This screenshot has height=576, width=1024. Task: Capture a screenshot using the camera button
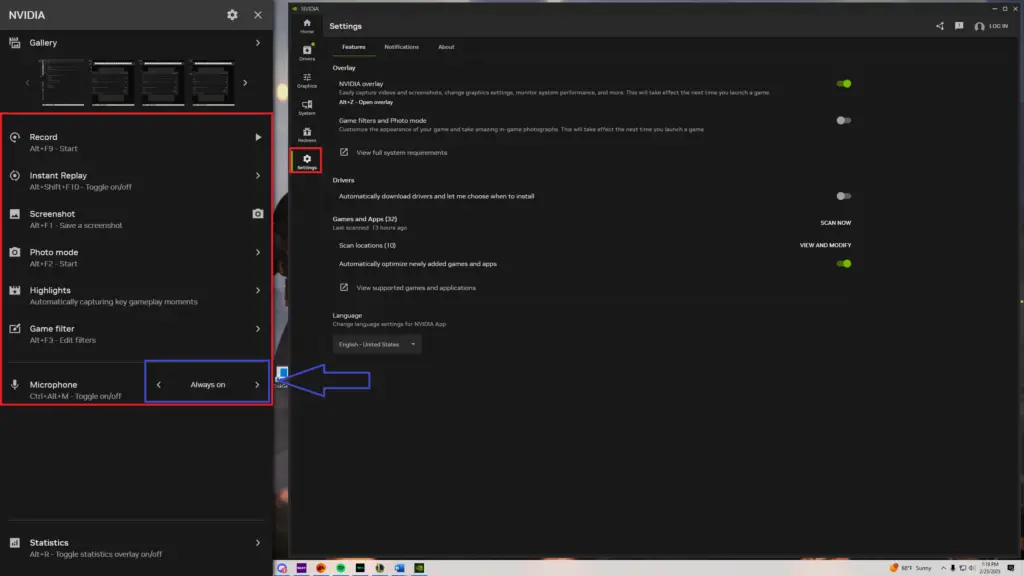click(x=258, y=214)
